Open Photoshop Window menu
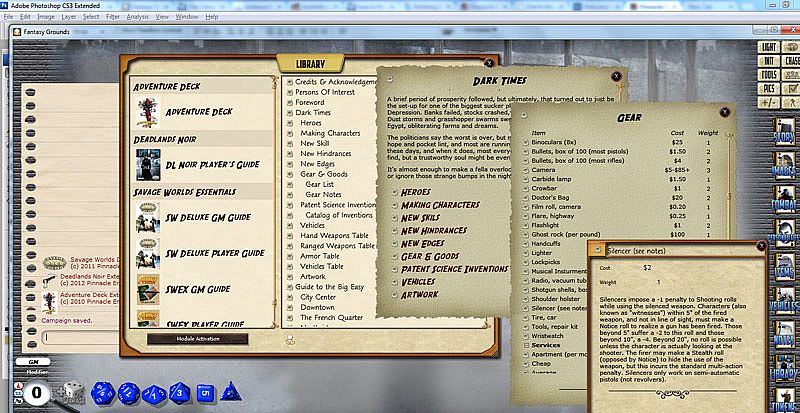Screen dimensions: 800x413 (x=187, y=17)
